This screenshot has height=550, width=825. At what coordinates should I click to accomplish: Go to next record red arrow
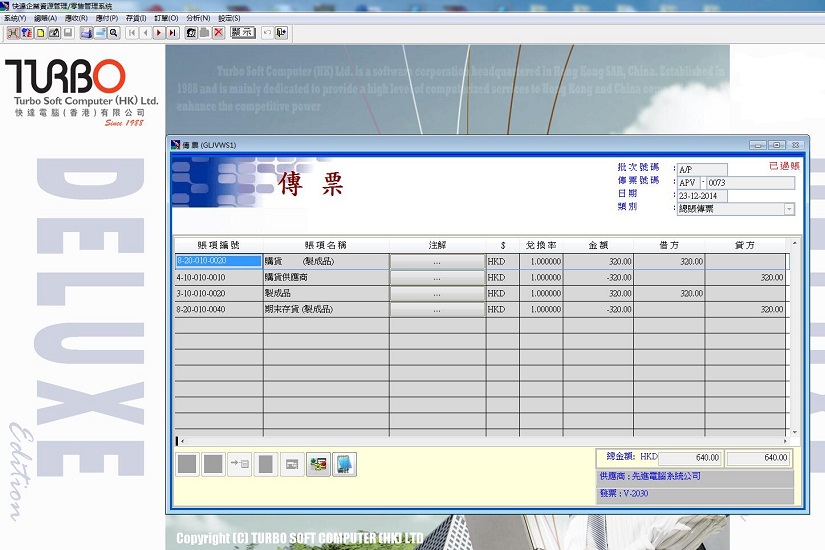[x=159, y=33]
